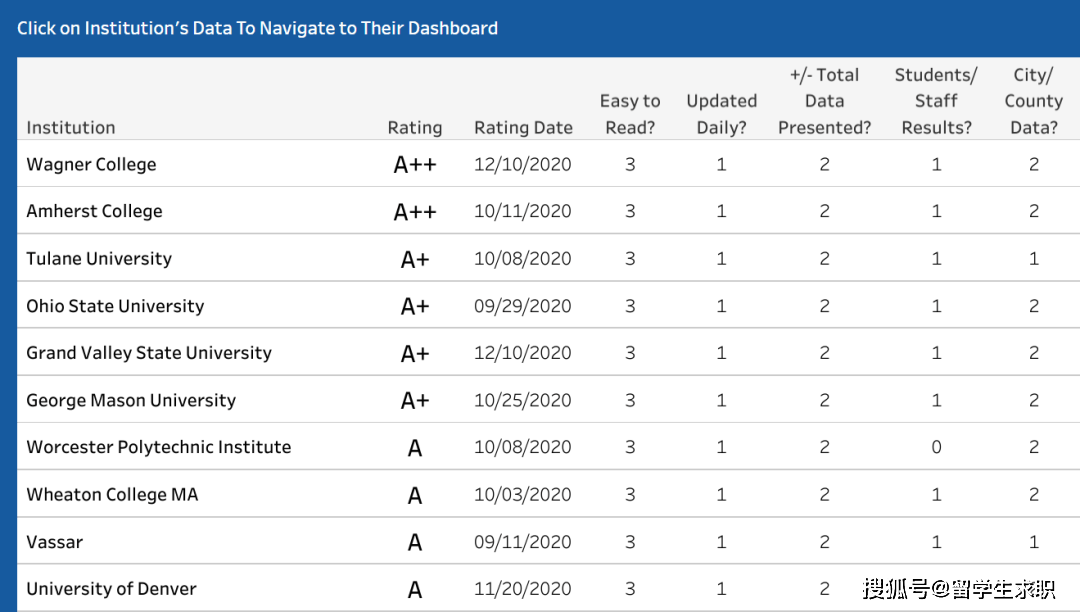Go to Grand Valley State University's dashboard

[149, 353]
